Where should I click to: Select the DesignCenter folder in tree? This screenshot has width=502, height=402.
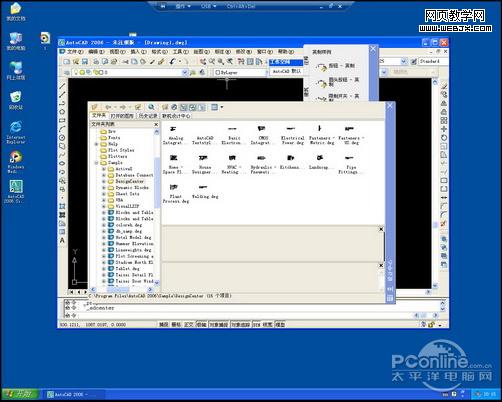click(126, 181)
